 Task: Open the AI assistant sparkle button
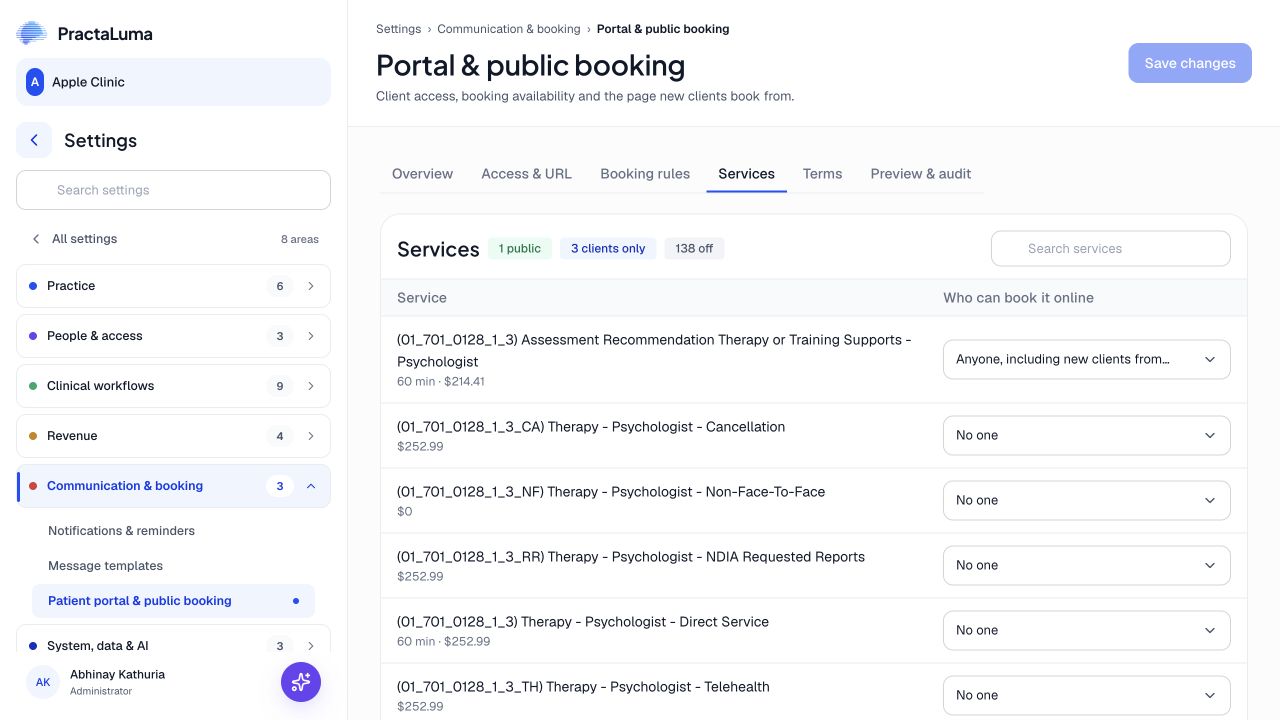click(301, 682)
